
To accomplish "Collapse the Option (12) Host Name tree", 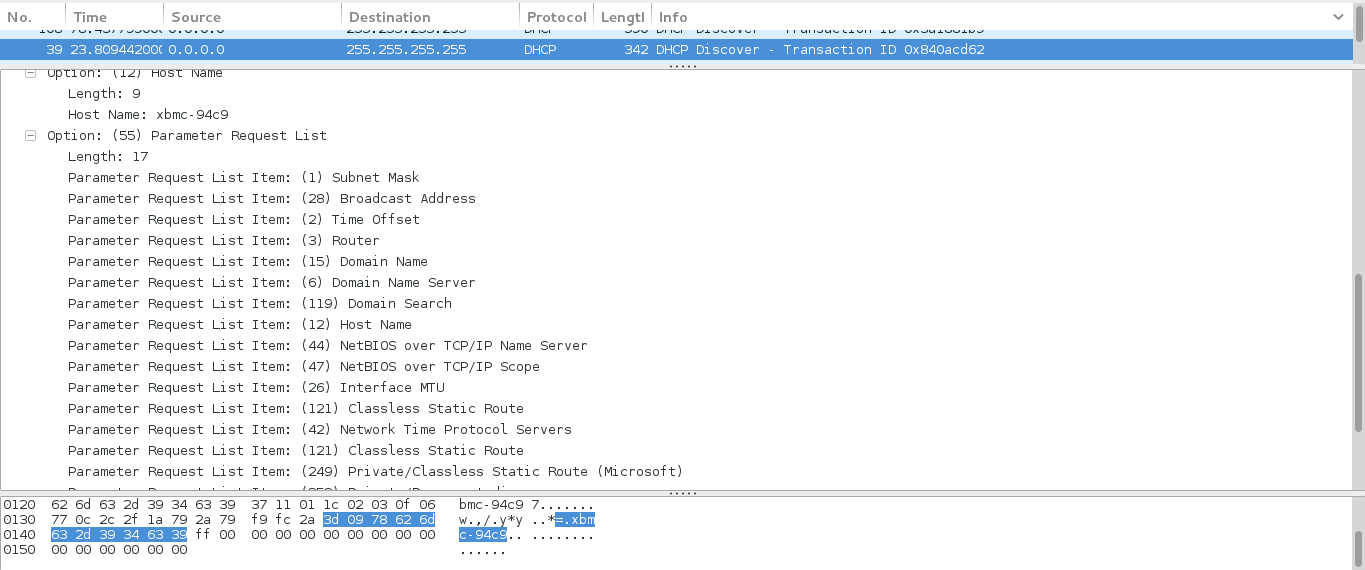I will tap(30, 73).
